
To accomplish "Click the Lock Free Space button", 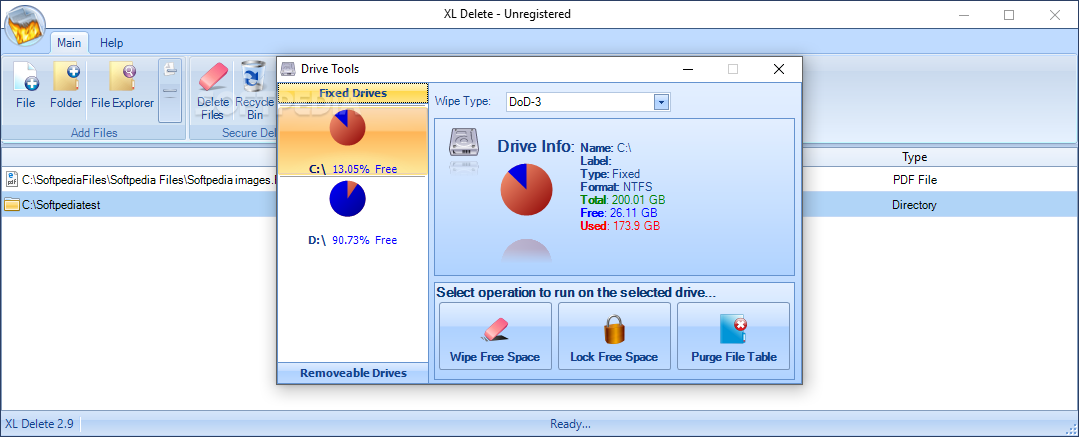I will (615, 336).
